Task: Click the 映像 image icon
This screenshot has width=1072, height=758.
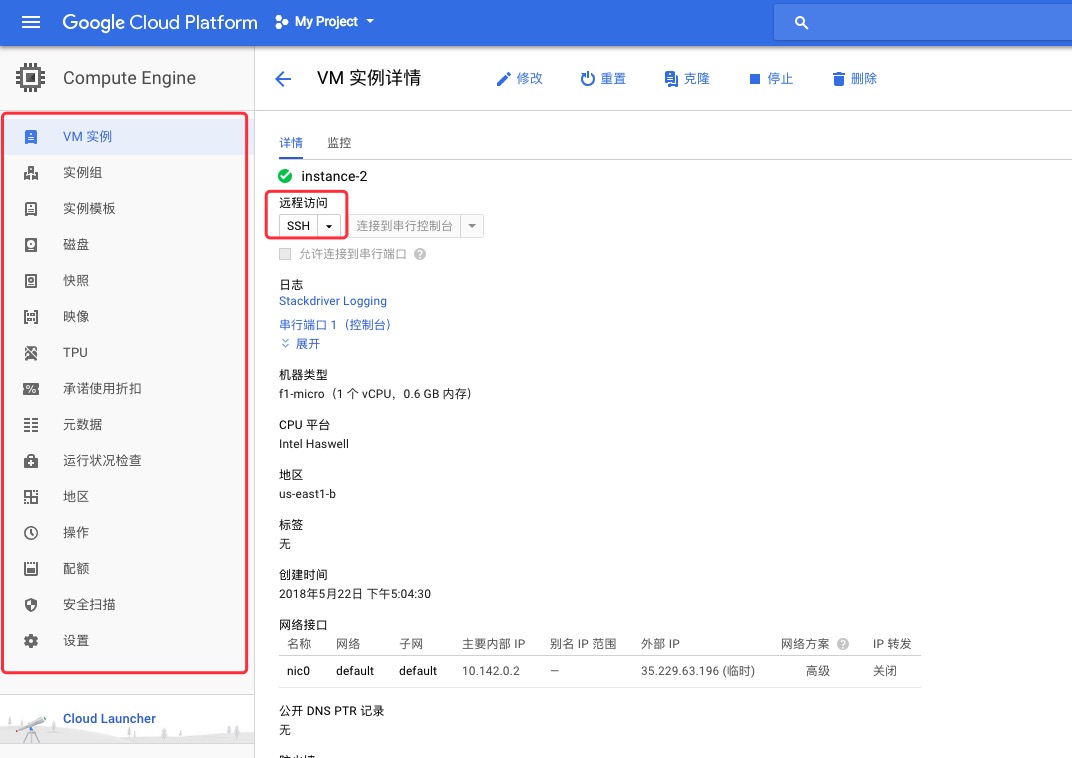Action: (x=31, y=316)
